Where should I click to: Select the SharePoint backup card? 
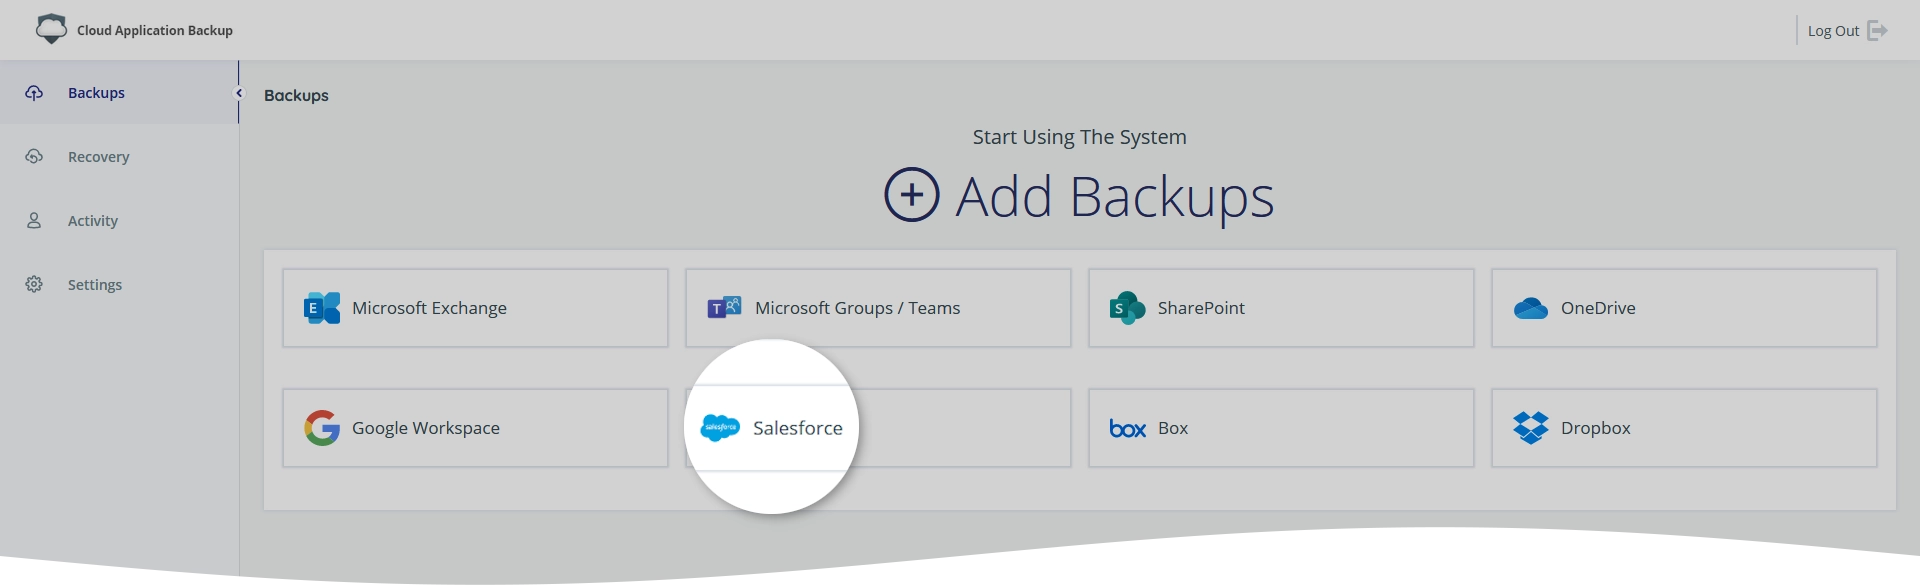tap(1281, 308)
